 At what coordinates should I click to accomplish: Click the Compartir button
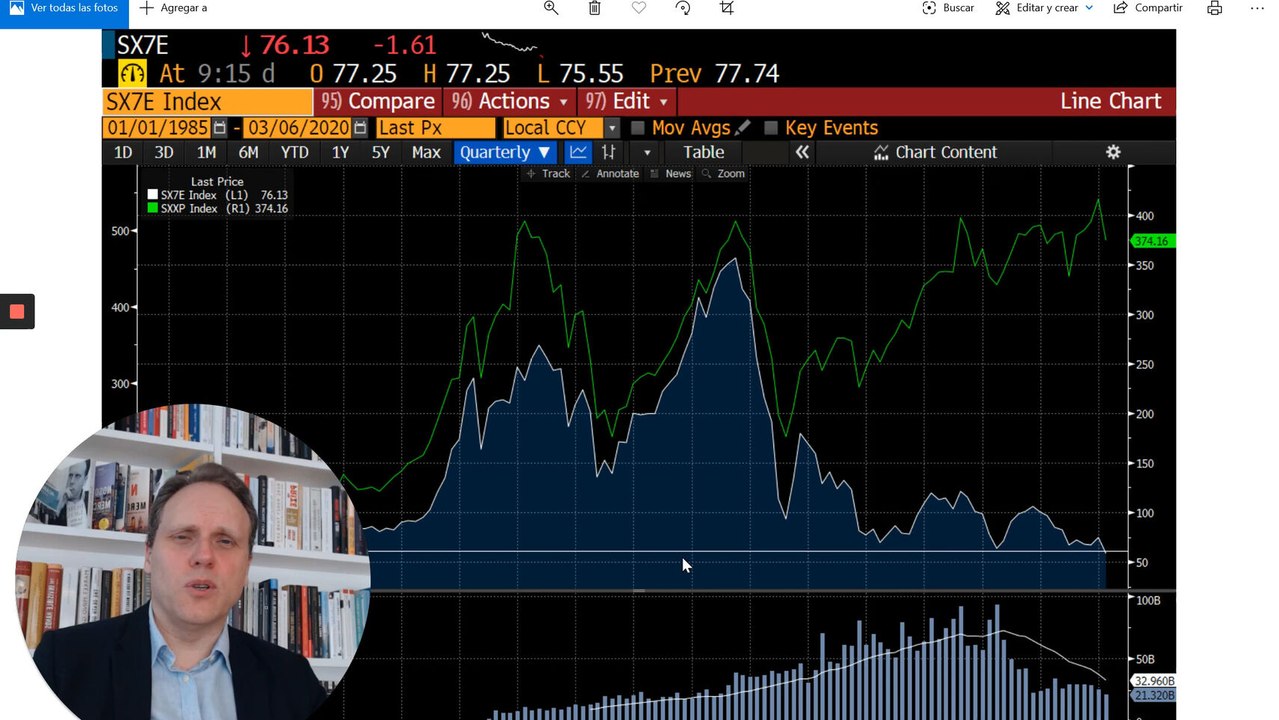coord(1148,8)
